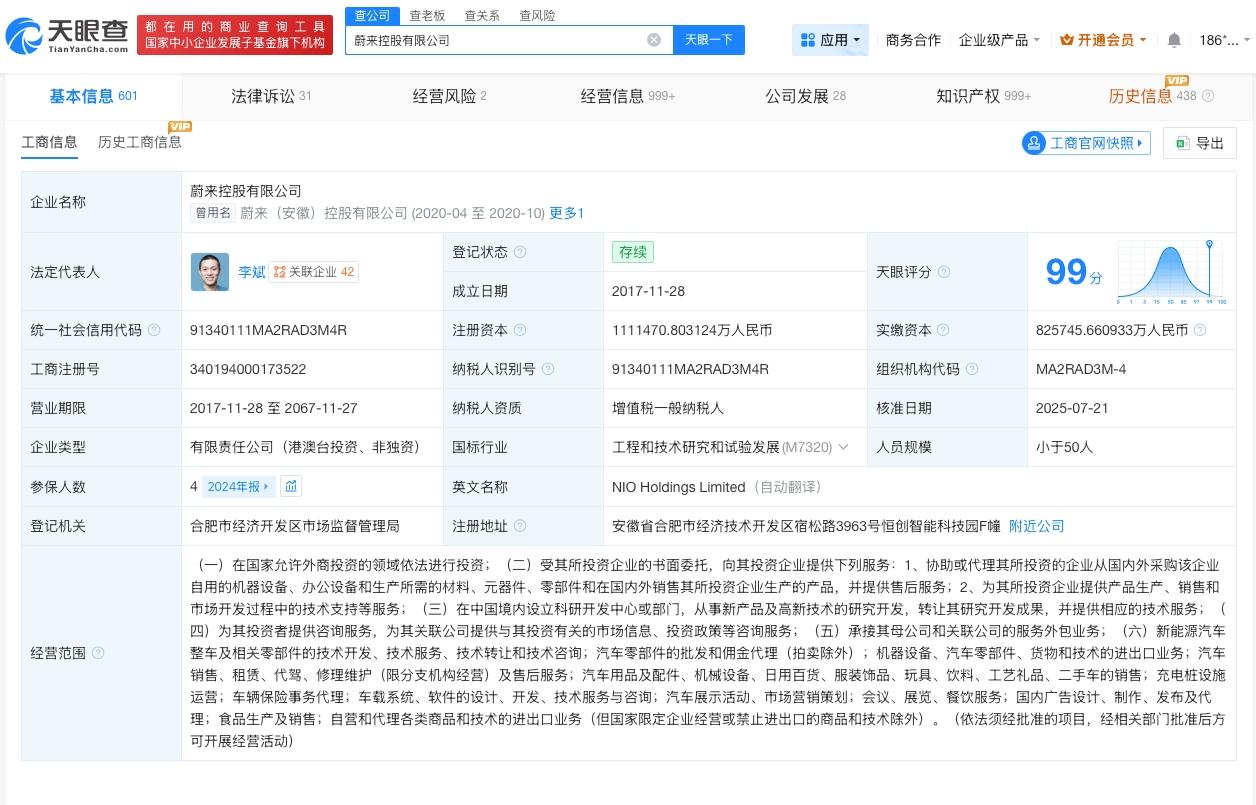Click the 导出 export button
The image size is (1256, 805).
(x=1200, y=143)
